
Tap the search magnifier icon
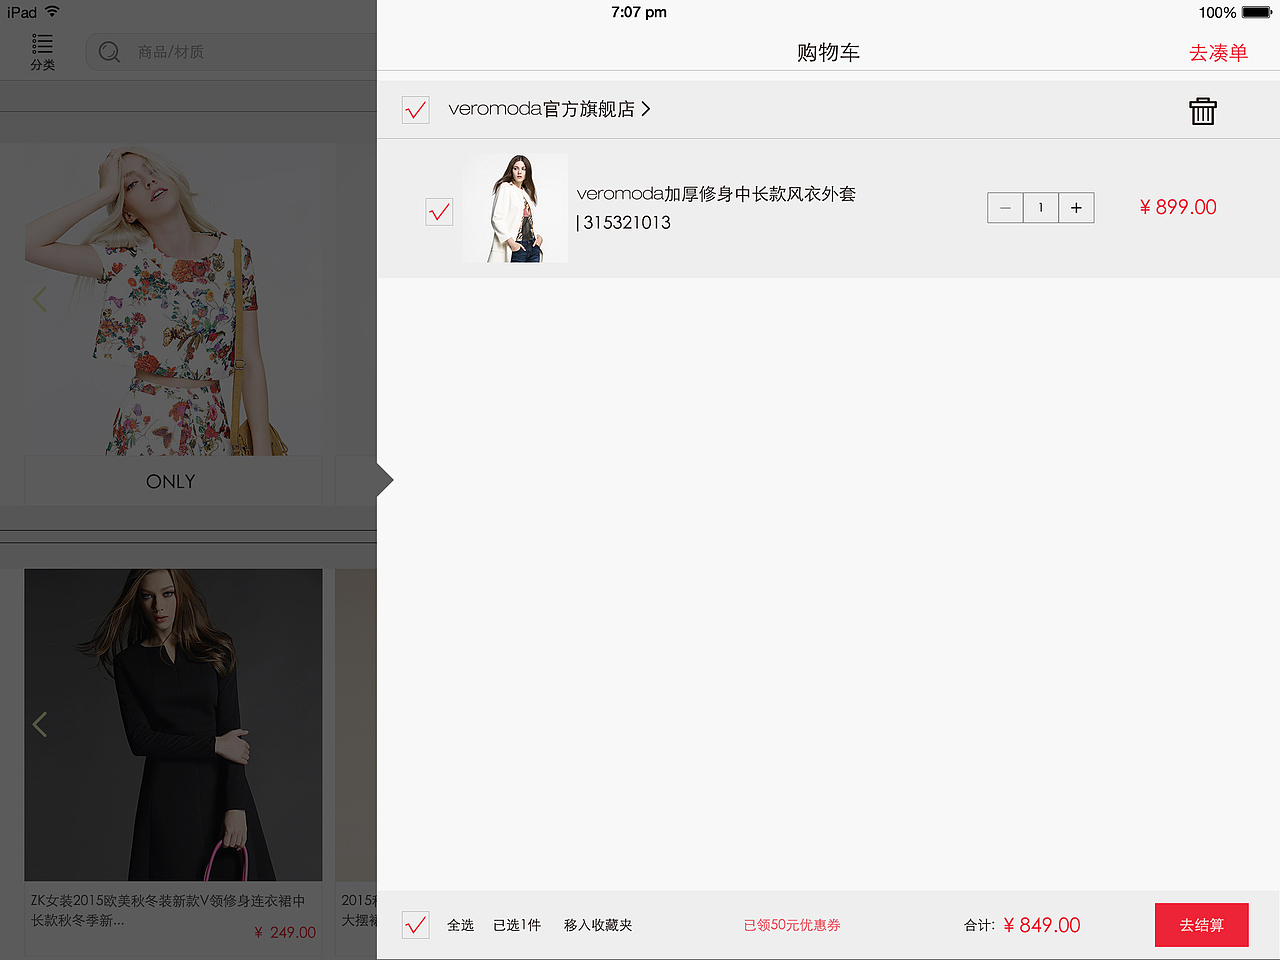pyautogui.click(x=109, y=52)
